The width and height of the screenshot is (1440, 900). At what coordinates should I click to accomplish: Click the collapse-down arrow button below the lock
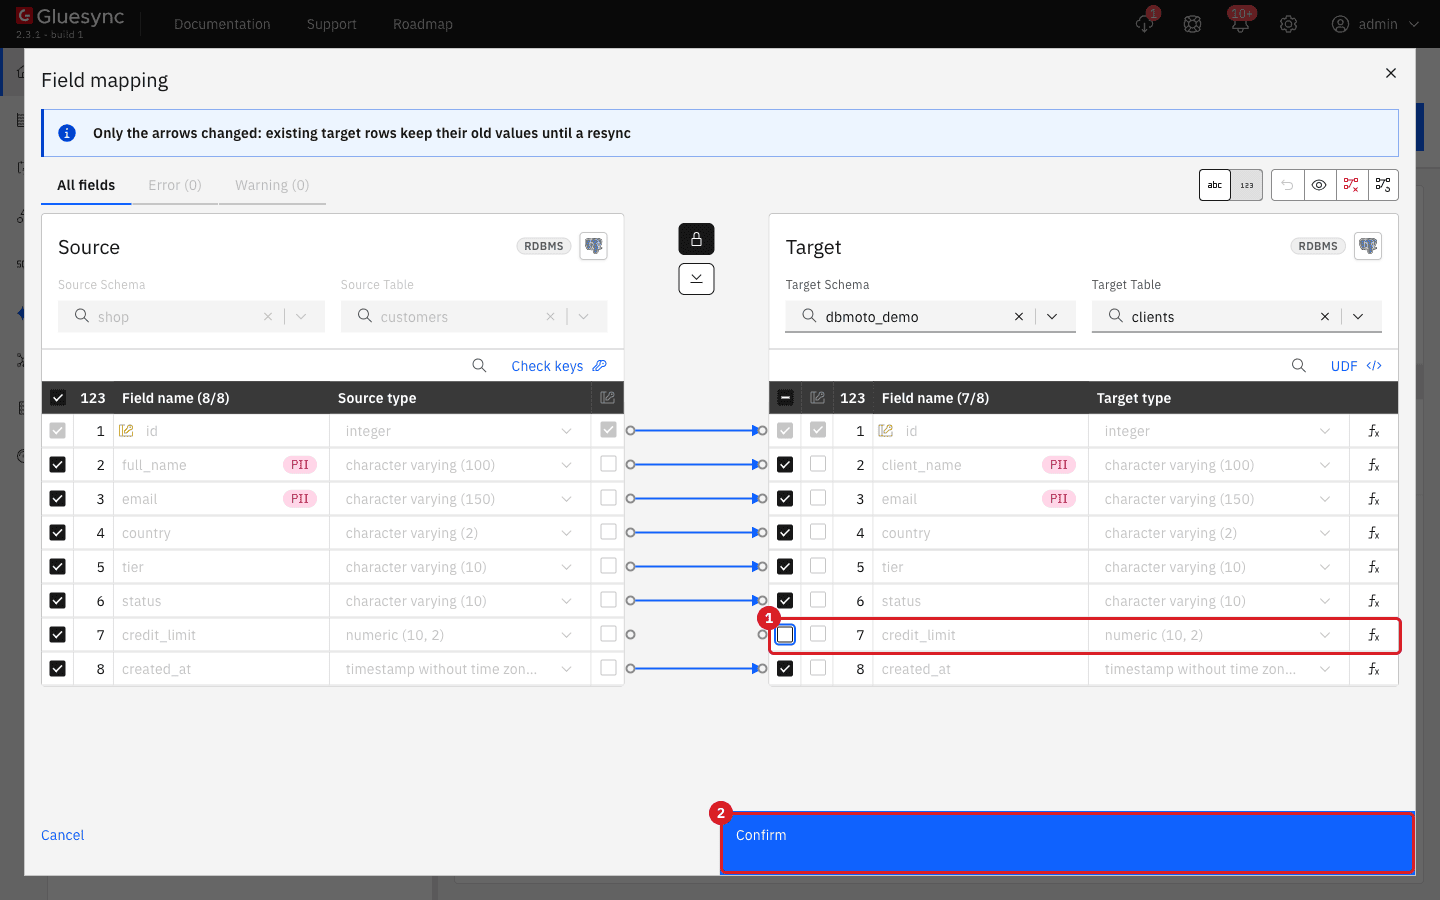[x=696, y=279]
